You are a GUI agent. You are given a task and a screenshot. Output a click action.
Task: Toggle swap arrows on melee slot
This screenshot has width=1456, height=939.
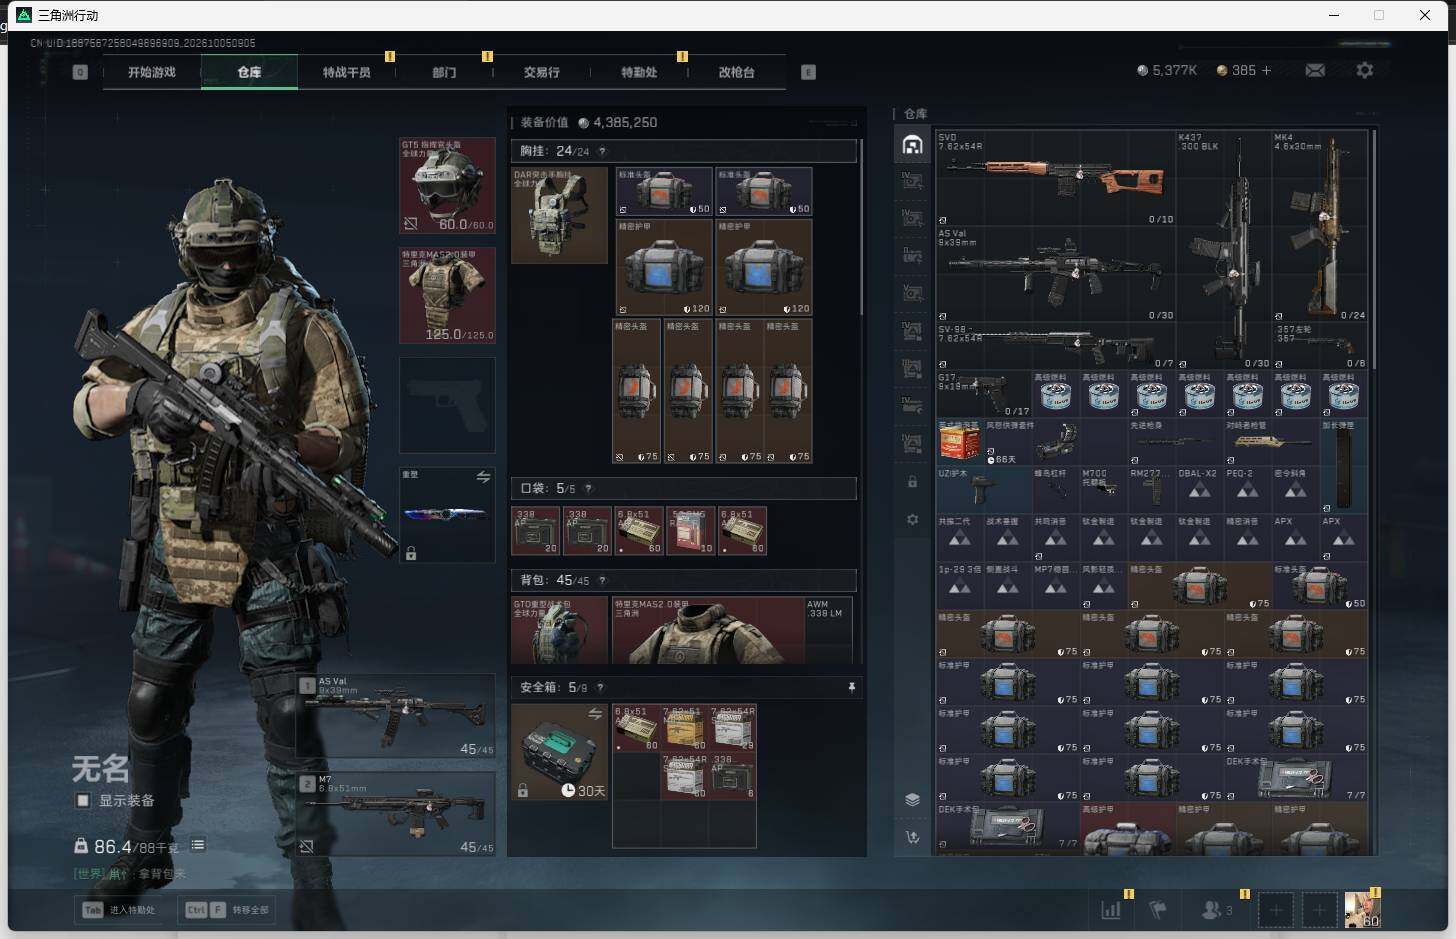pyautogui.click(x=483, y=477)
